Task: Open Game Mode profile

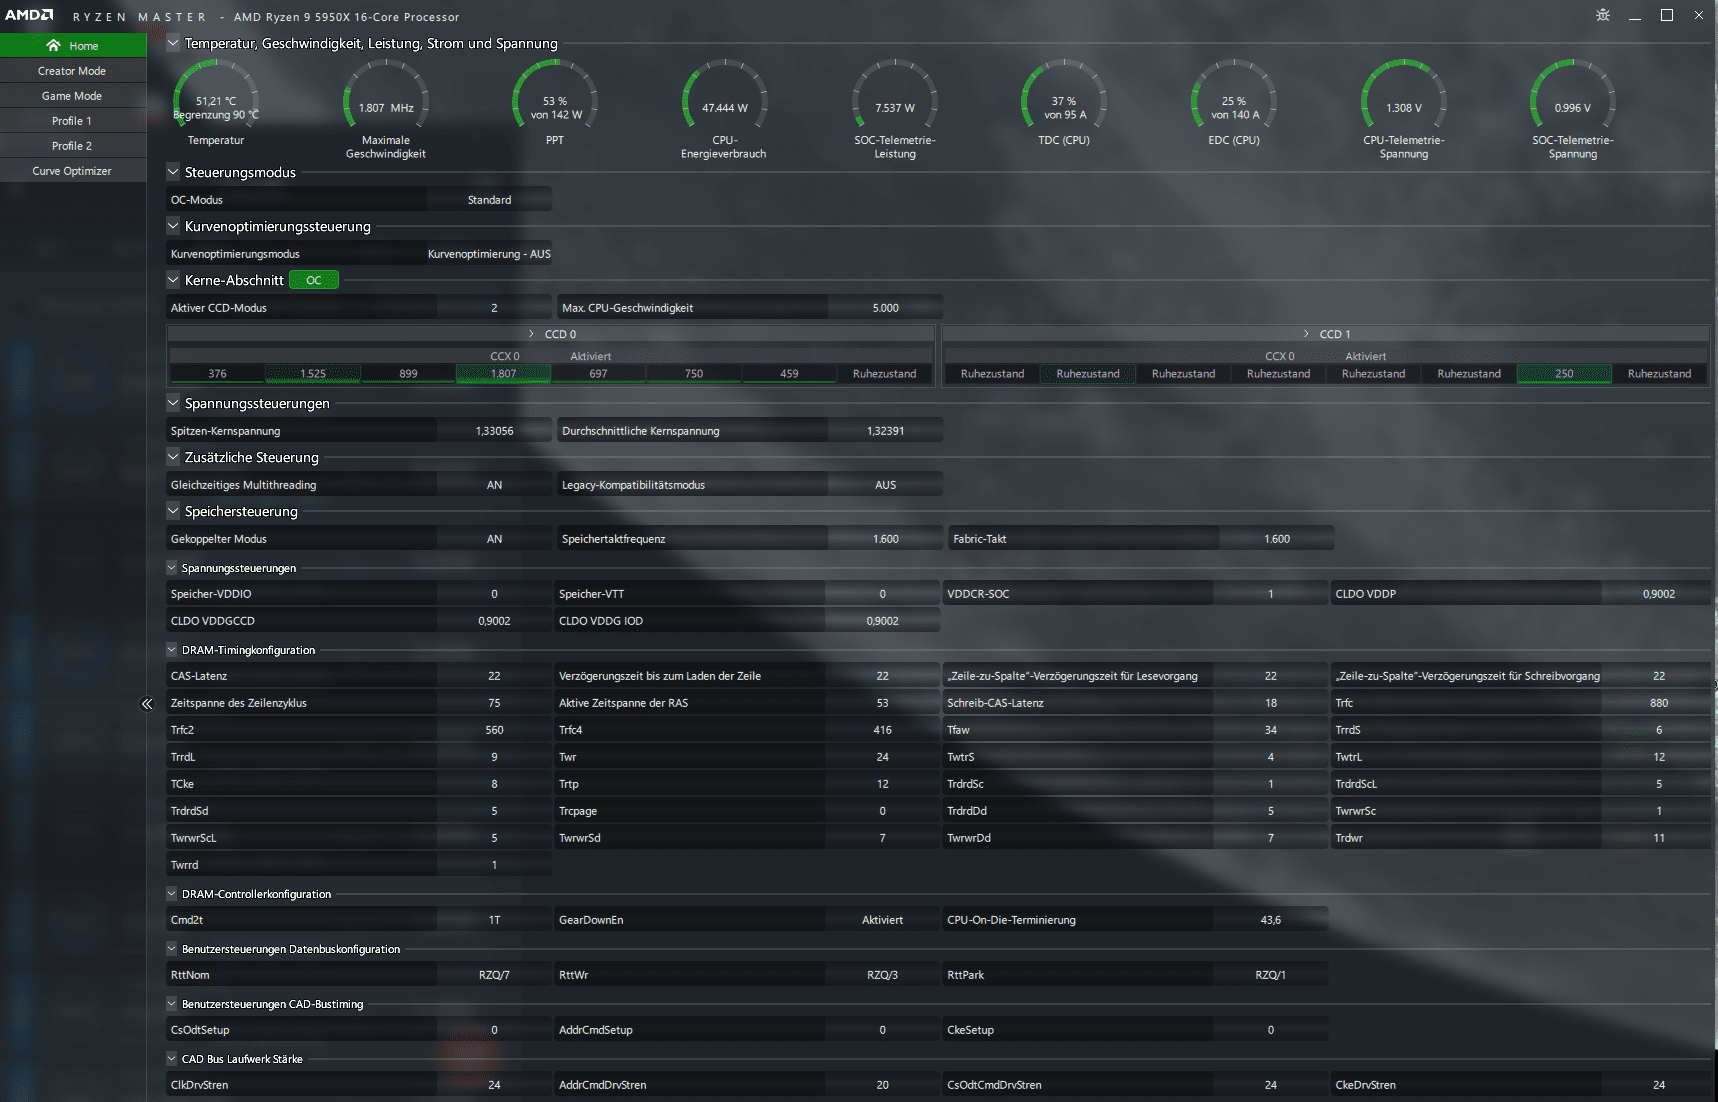Action: (x=73, y=96)
